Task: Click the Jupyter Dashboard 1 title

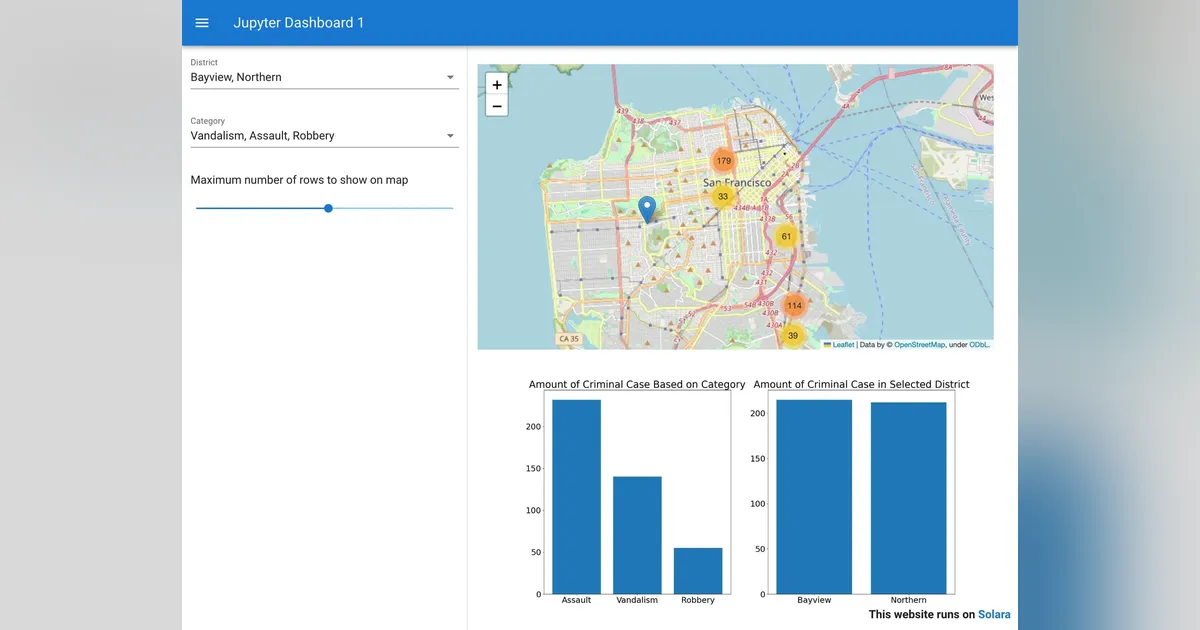Action: [299, 22]
